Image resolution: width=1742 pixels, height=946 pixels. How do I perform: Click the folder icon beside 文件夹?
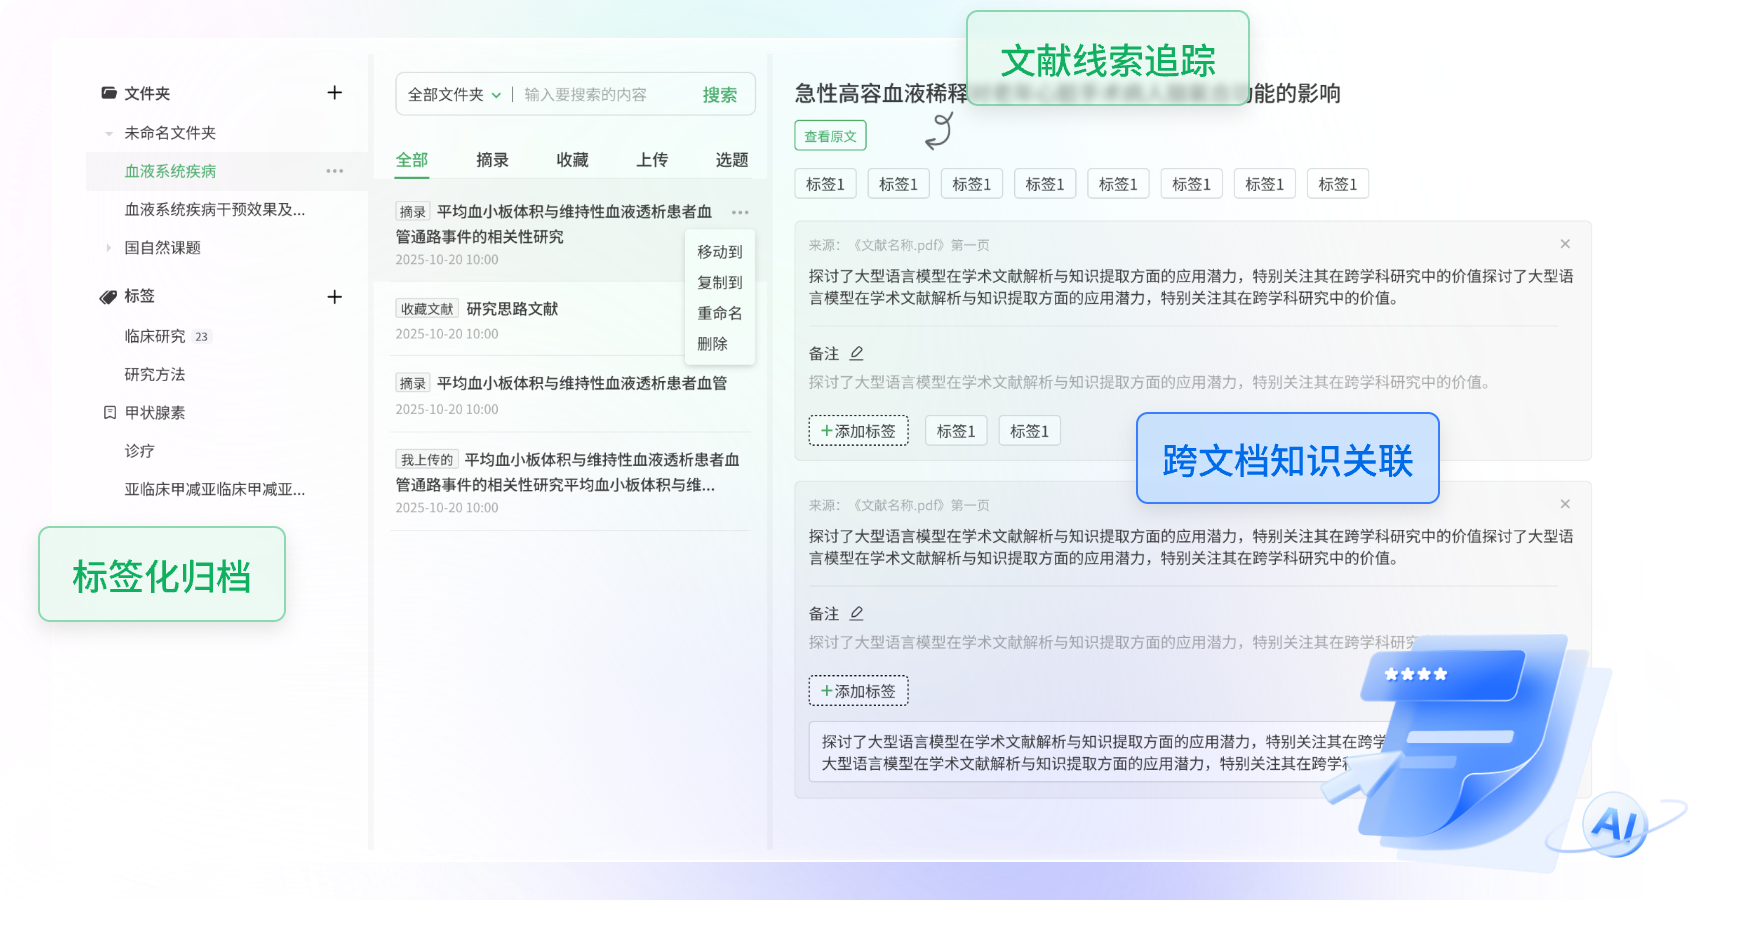[108, 93]
